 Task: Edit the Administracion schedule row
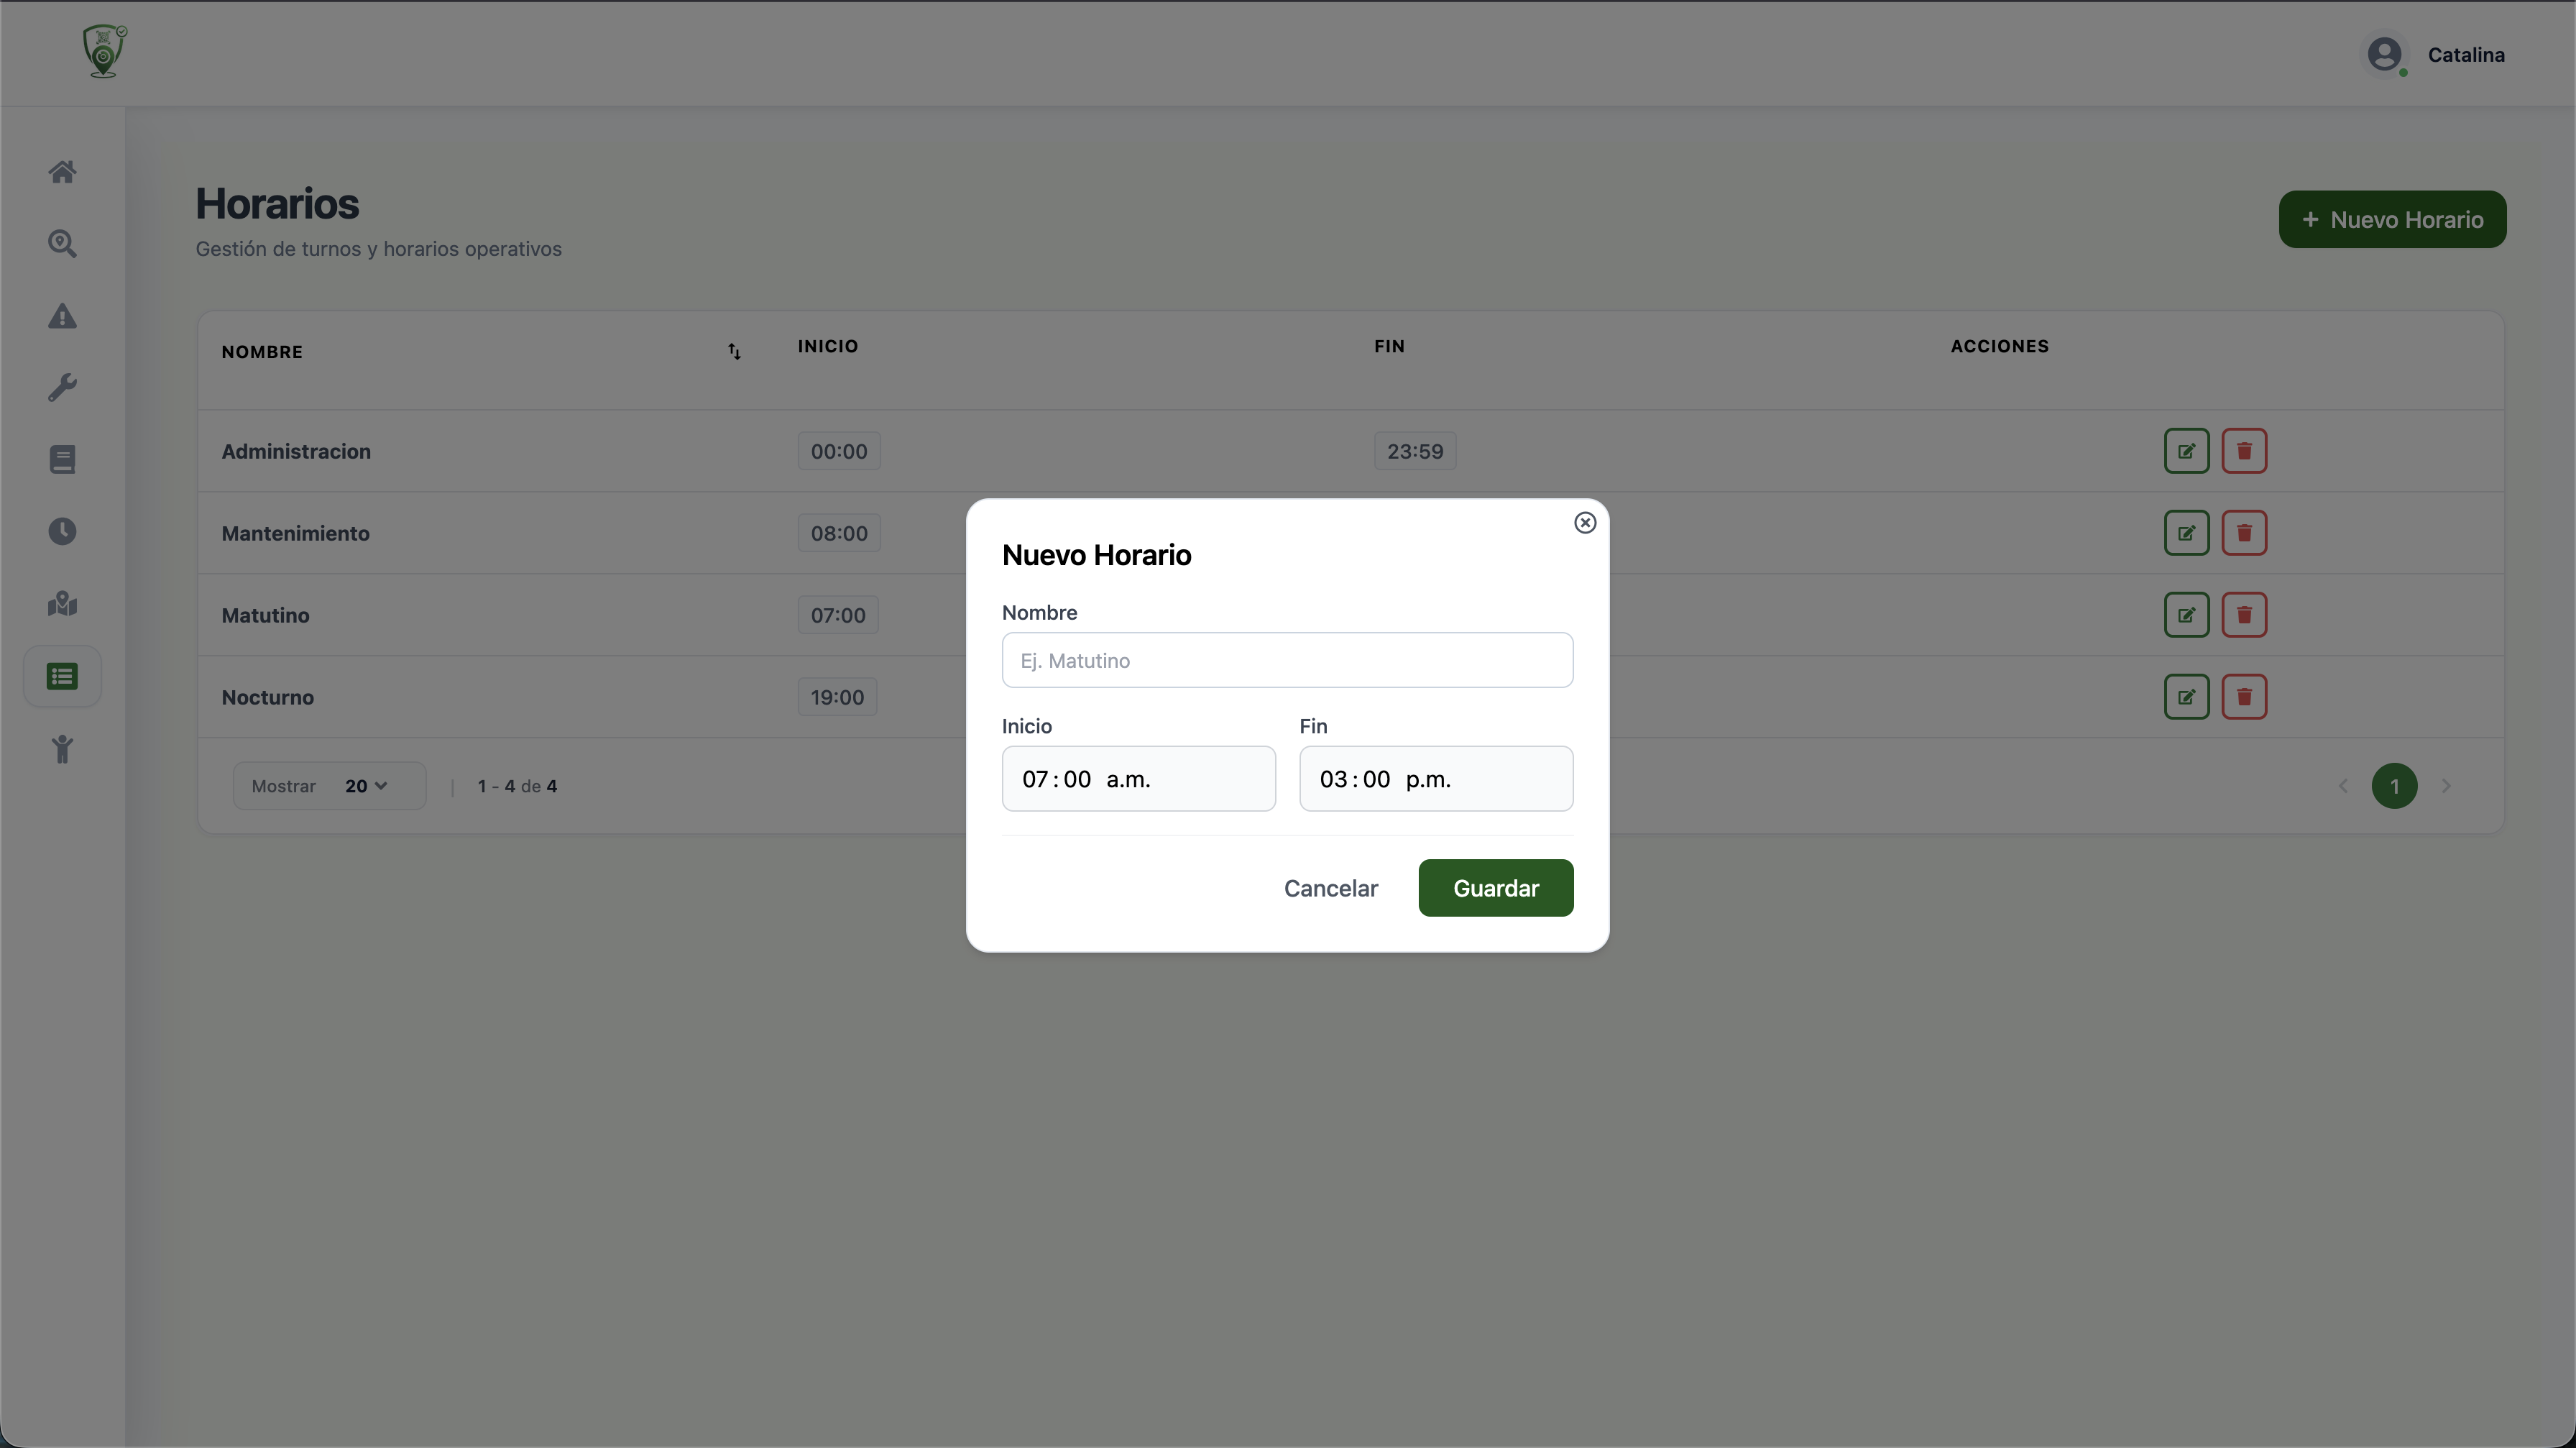click(2186, 451)
